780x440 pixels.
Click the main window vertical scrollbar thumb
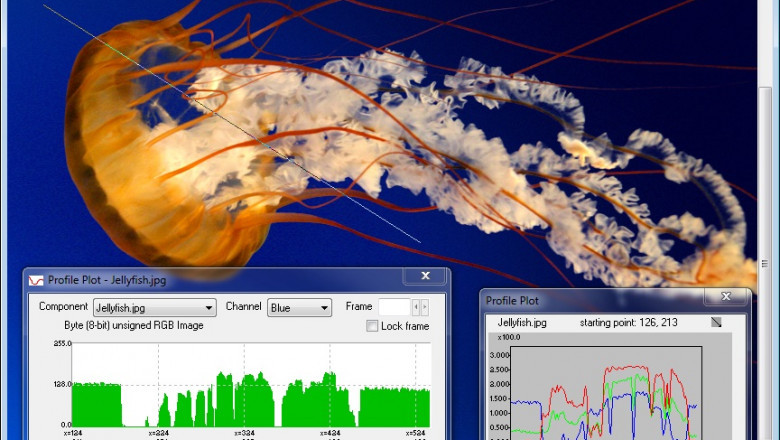(765, 264)
